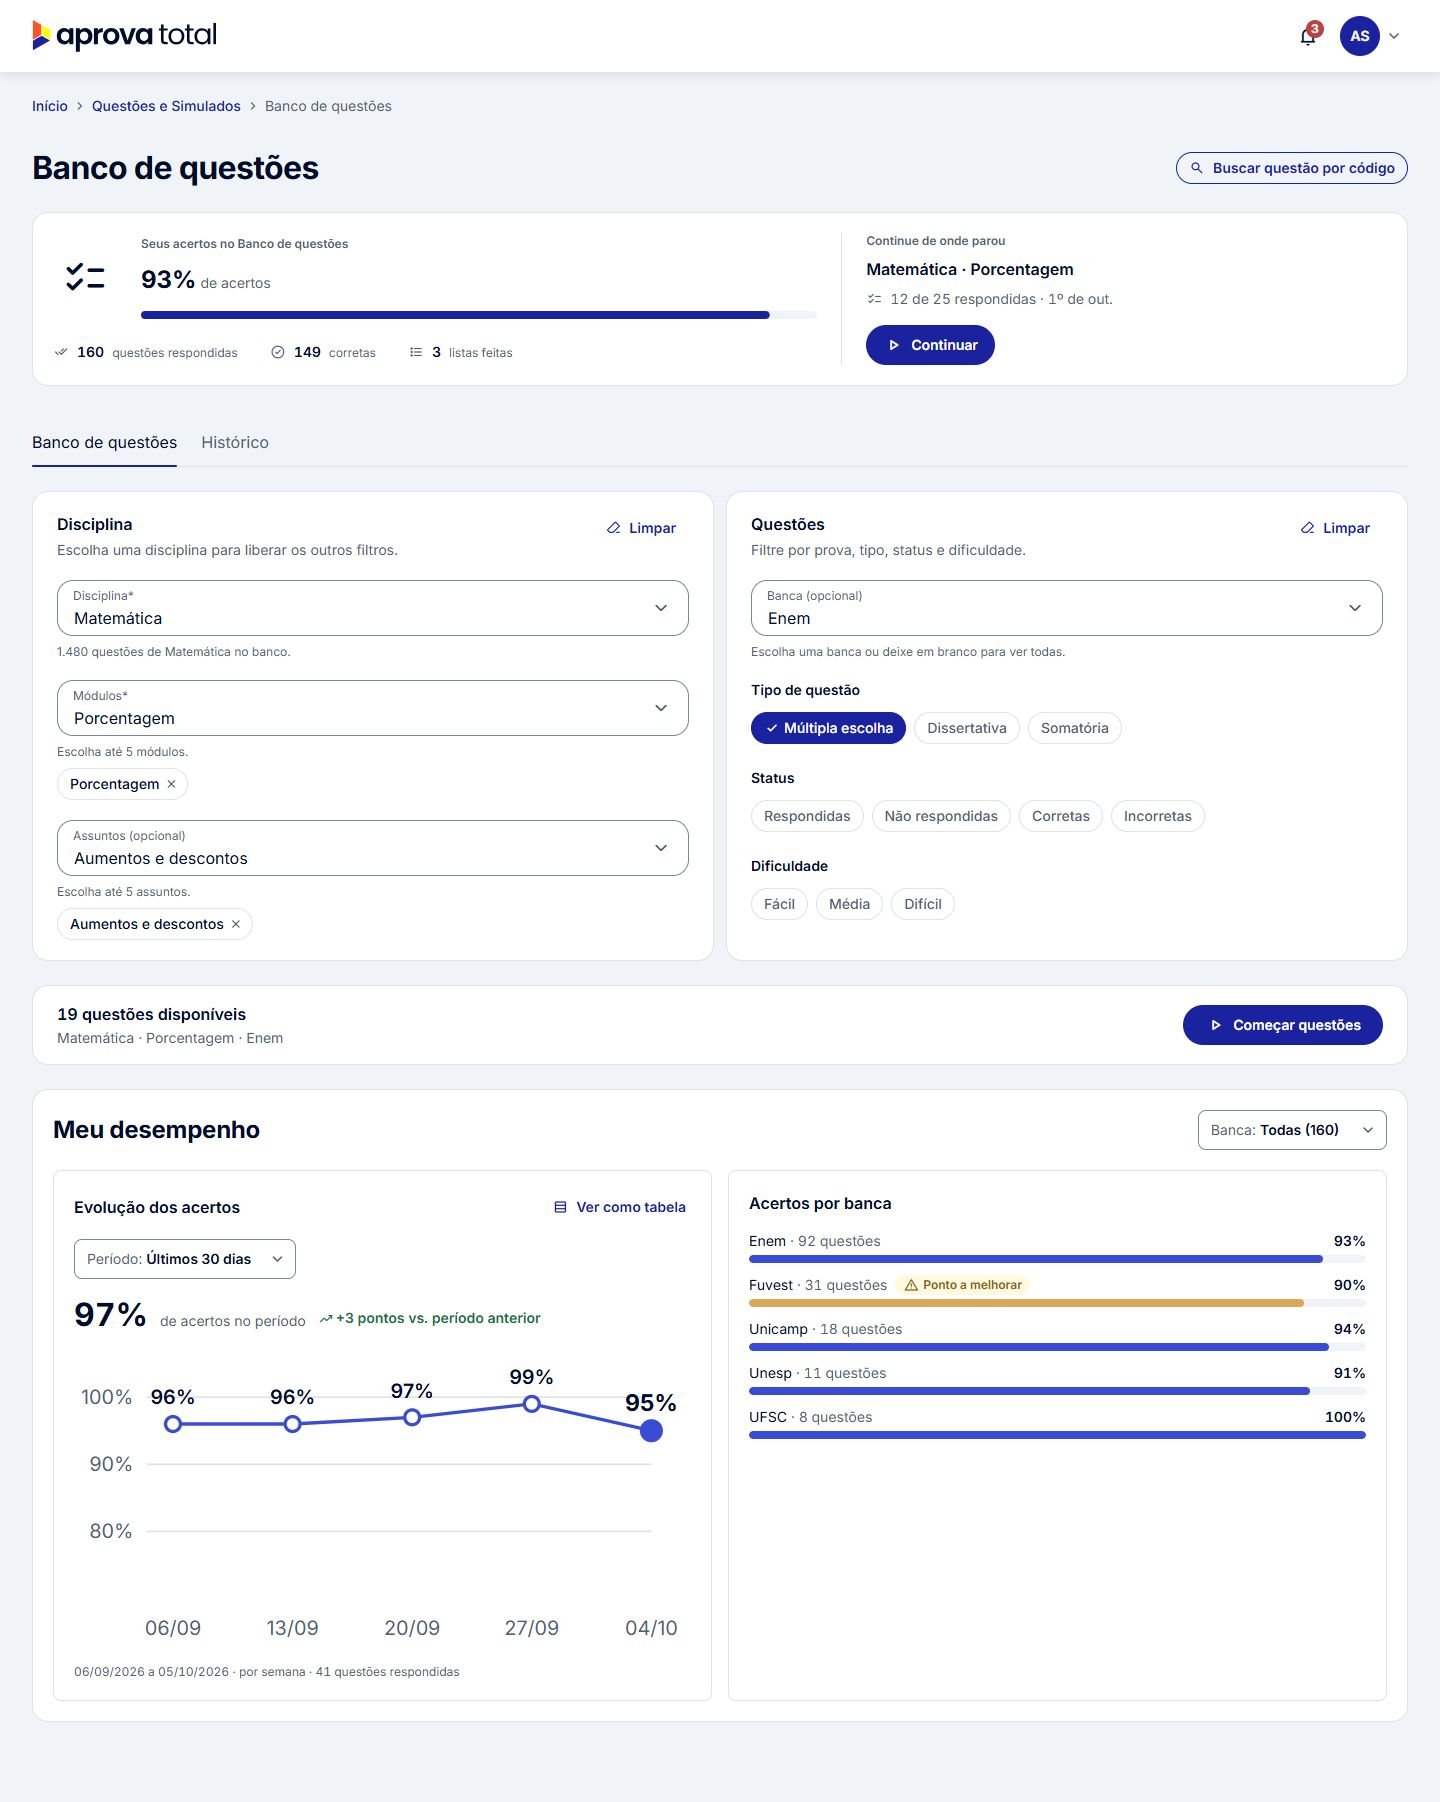Clear the Disciplina filters with Limpar
This screenshot has width=1440, height=1802.
642,528
